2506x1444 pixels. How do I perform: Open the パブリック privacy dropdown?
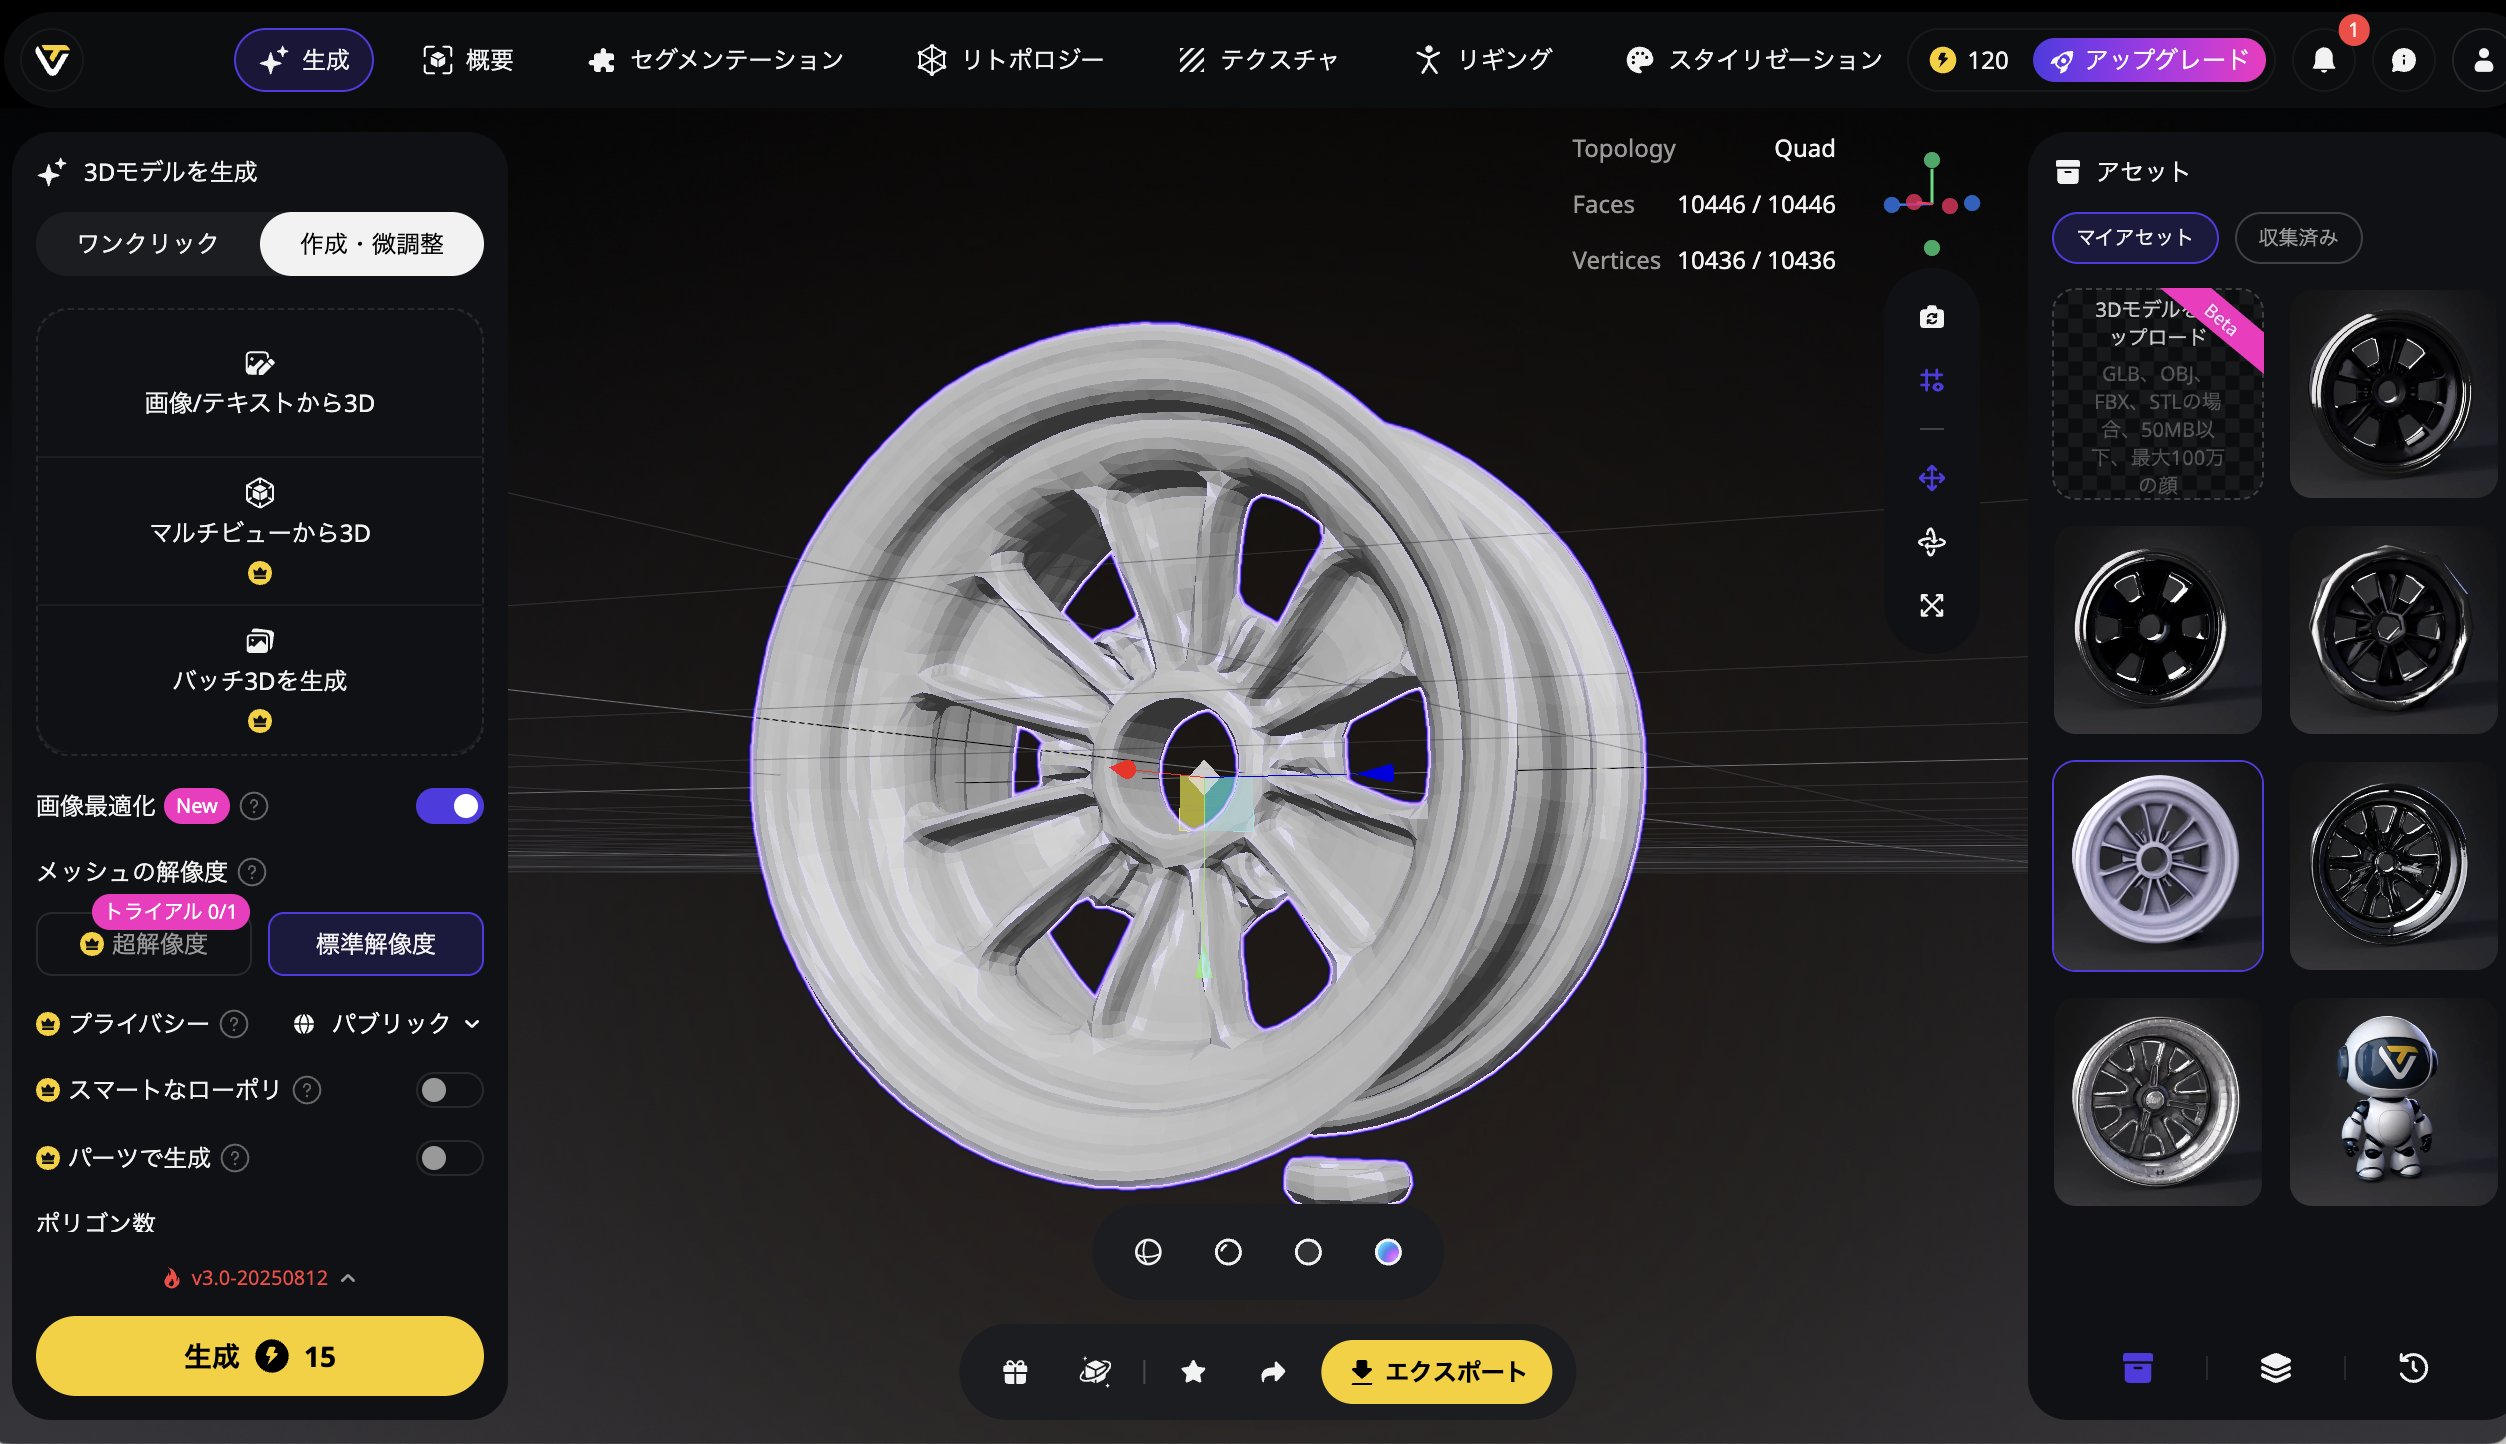coord(388,1023)
